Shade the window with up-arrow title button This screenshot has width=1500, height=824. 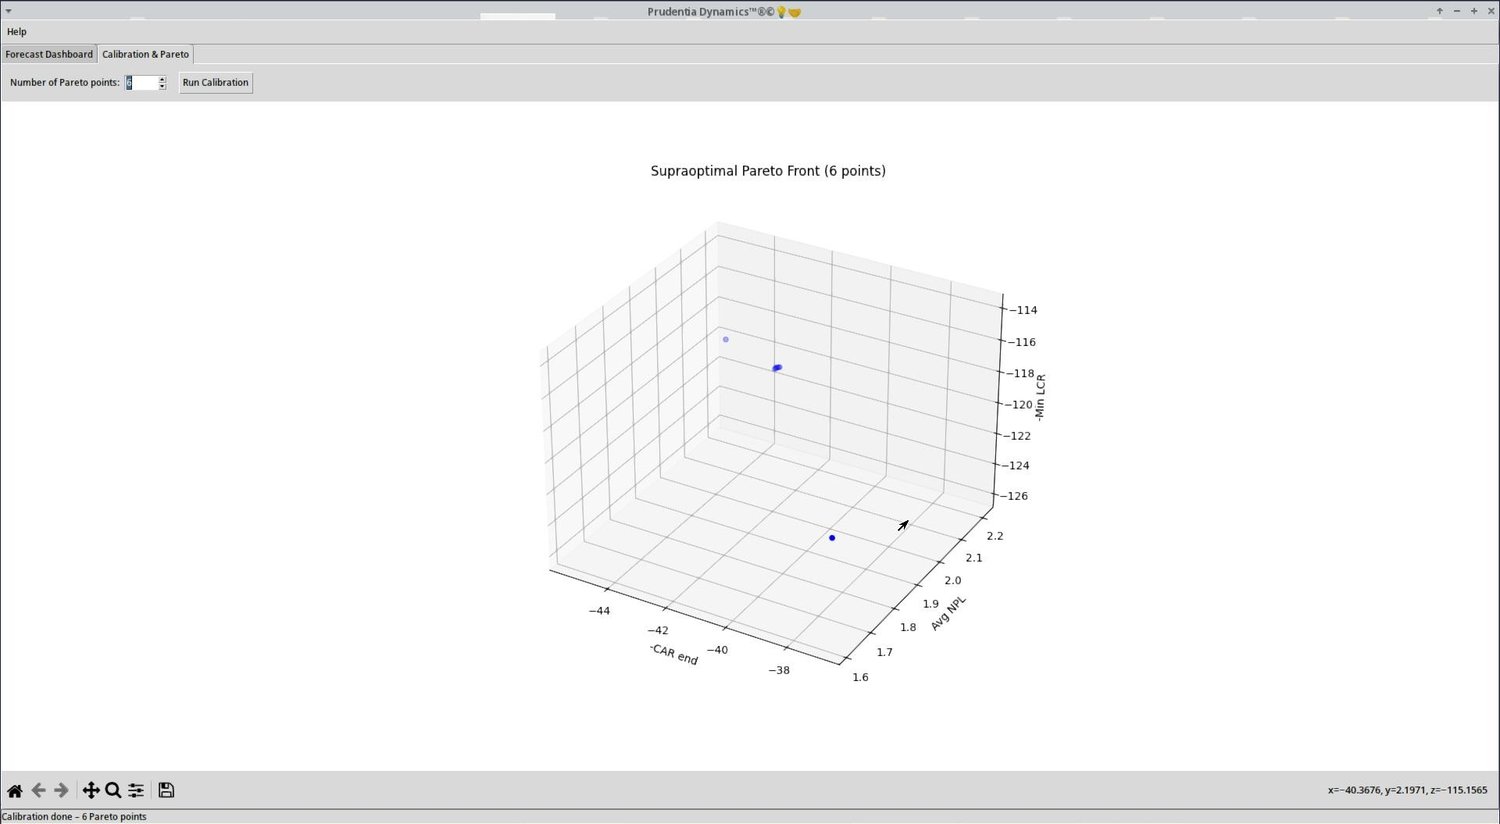coord(1440,11)
